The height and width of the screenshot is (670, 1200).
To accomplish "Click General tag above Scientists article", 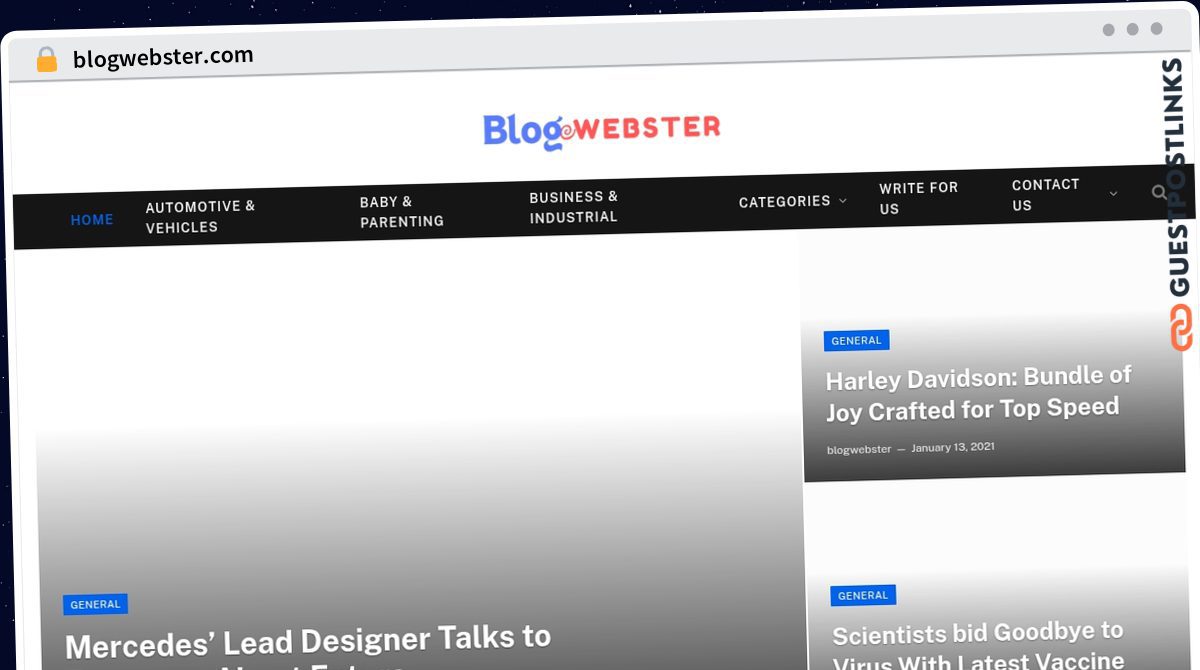I will click(x=862, y=596).
